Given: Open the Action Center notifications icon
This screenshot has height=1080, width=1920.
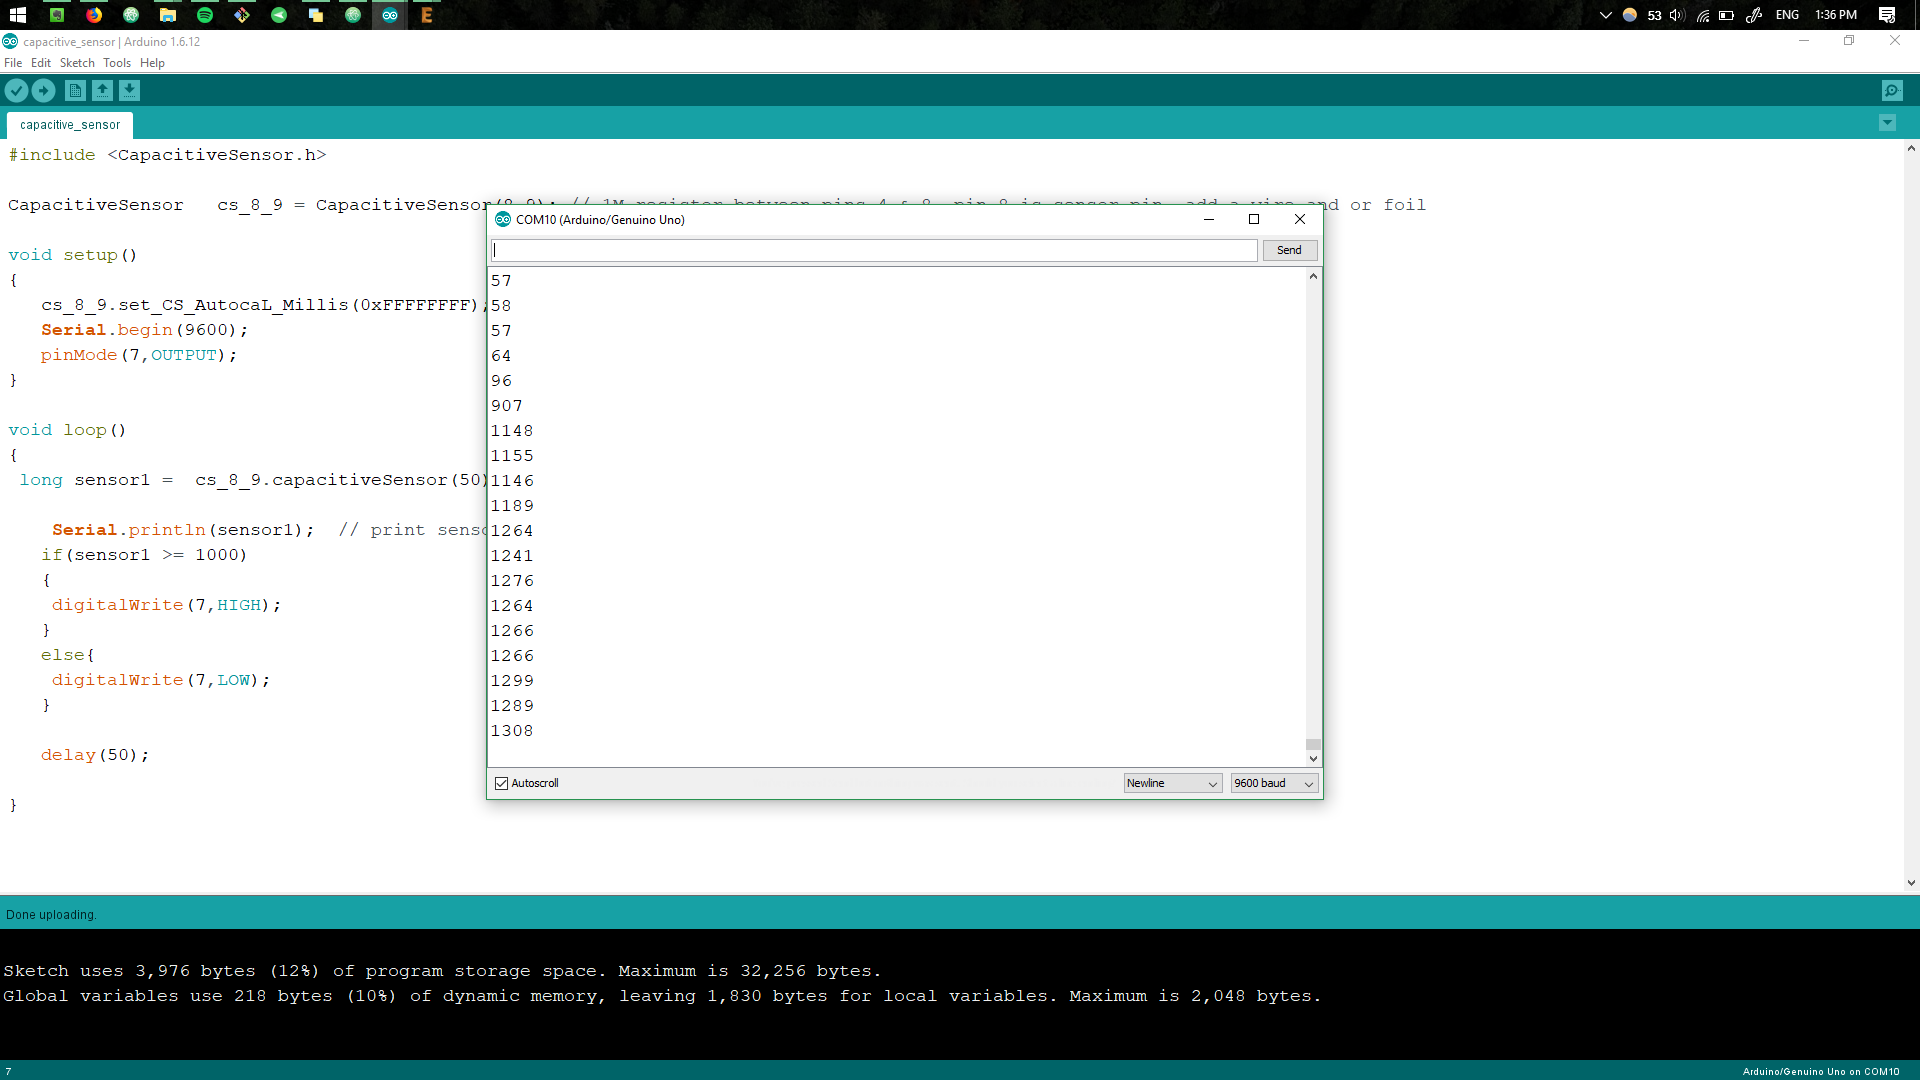Looking at the screenshot, I should point(1887,15).
